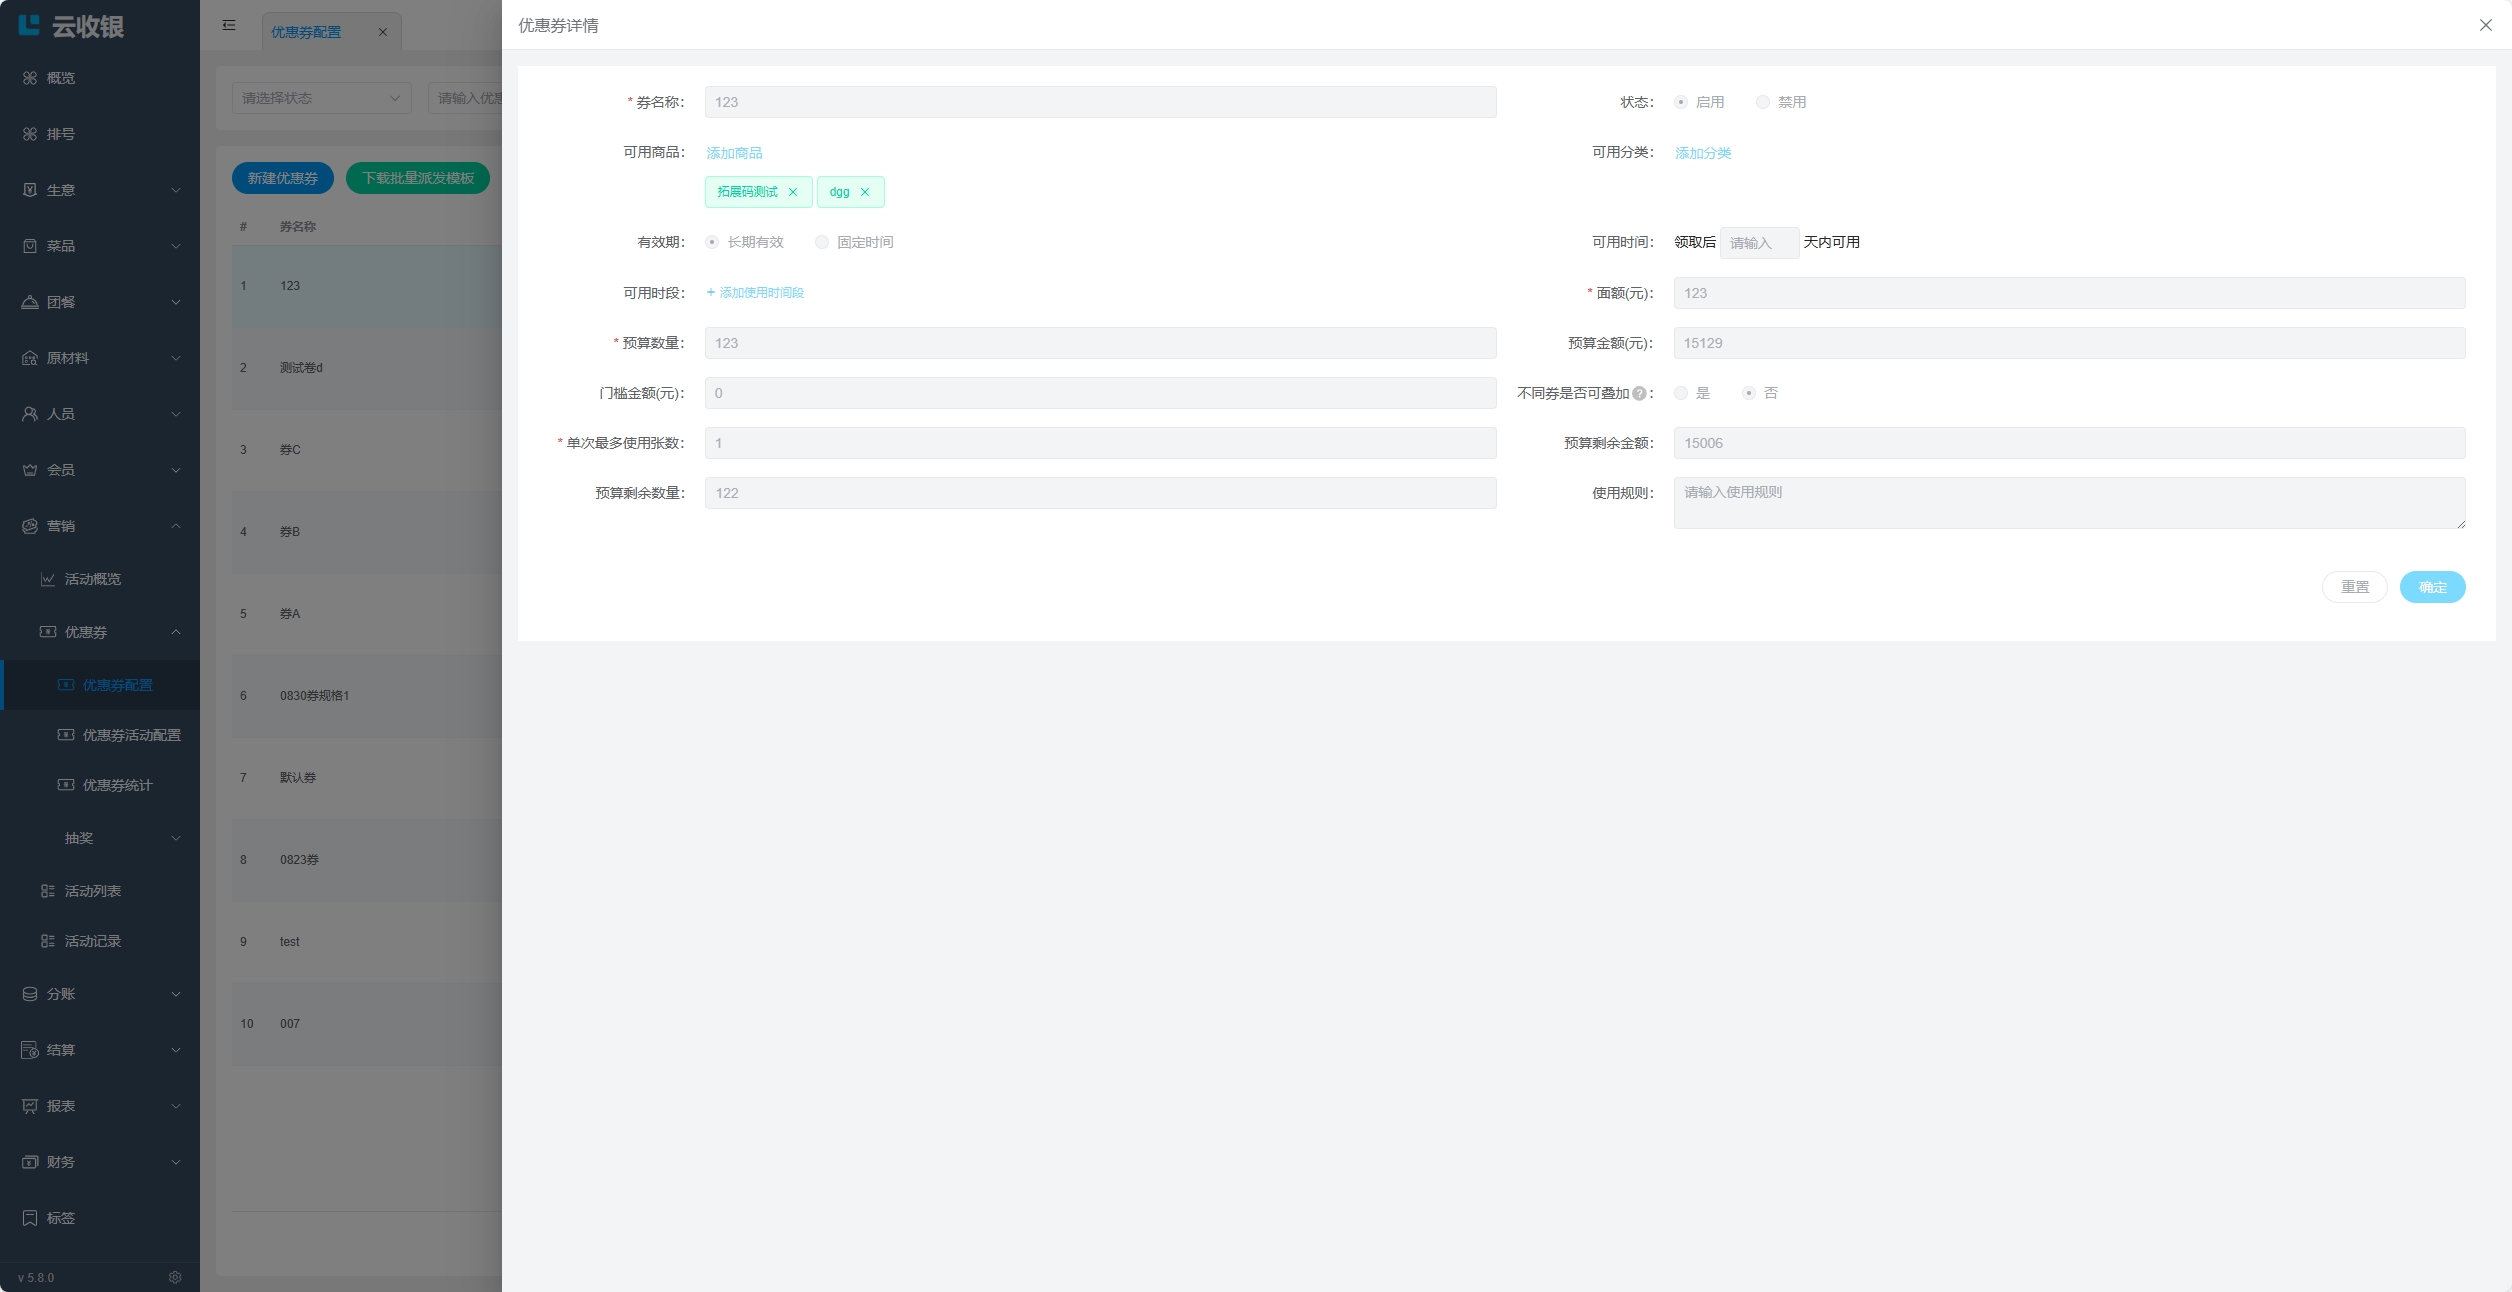Open 优惠券活动配置 menu item
The image size is (2512, 1292).
[131, 735]
